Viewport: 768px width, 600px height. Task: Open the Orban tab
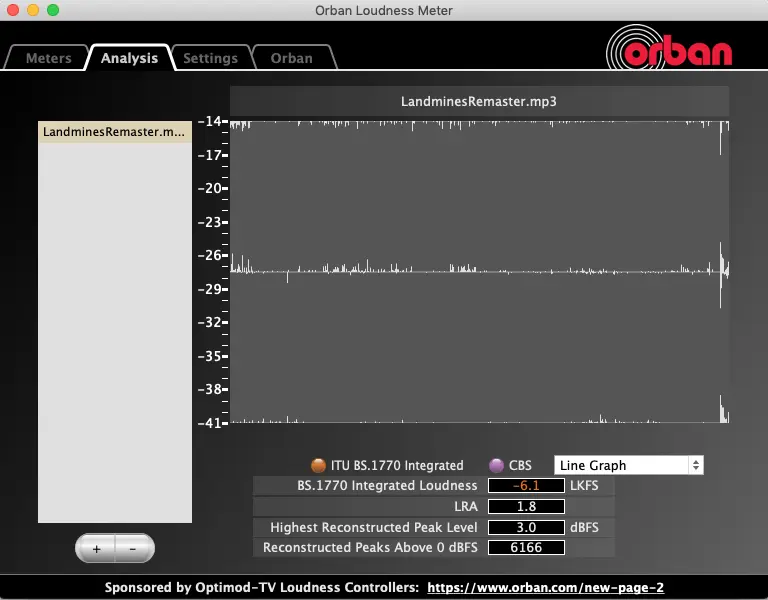coord(291,58)
